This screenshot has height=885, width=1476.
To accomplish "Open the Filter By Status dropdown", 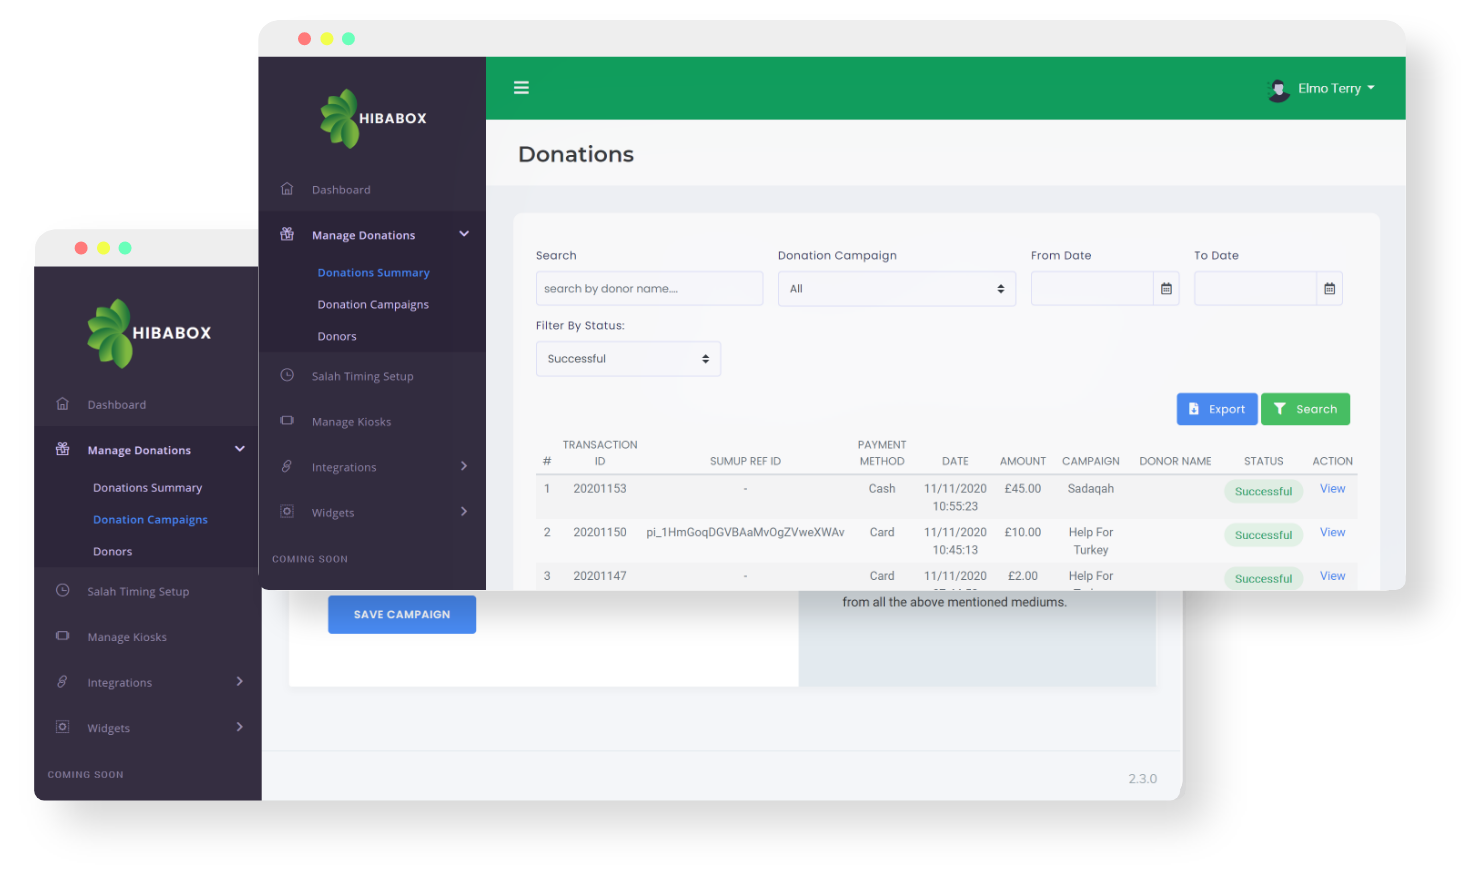I will click(628, 359).
